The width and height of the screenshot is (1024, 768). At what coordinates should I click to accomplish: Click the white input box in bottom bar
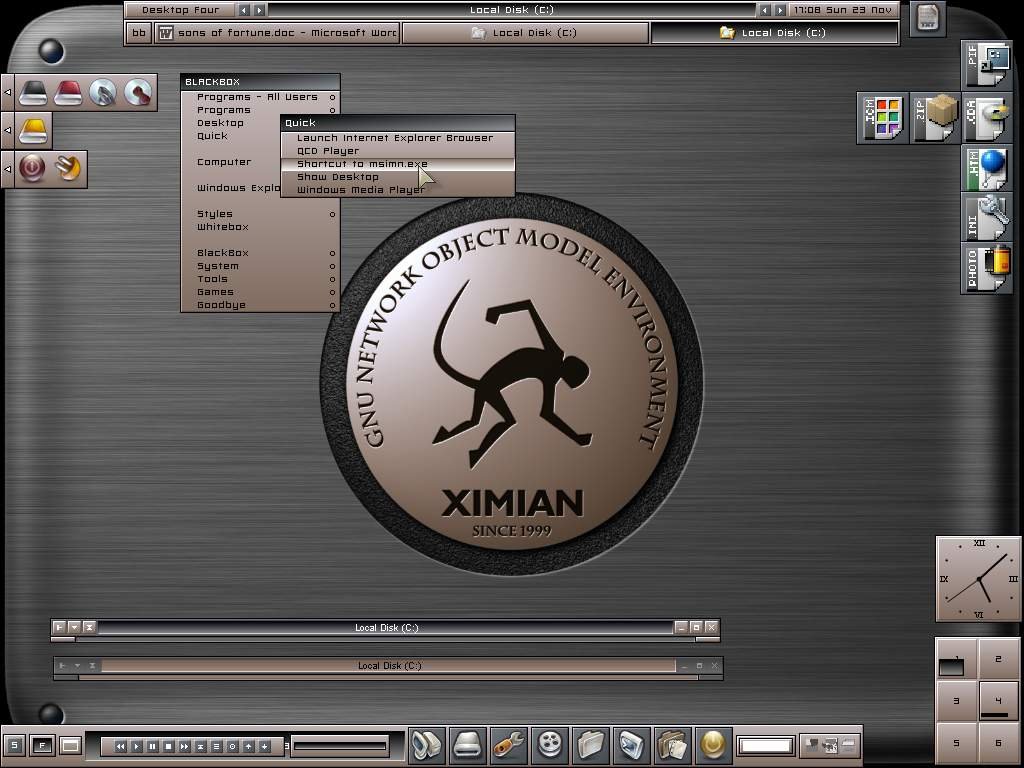766,745
